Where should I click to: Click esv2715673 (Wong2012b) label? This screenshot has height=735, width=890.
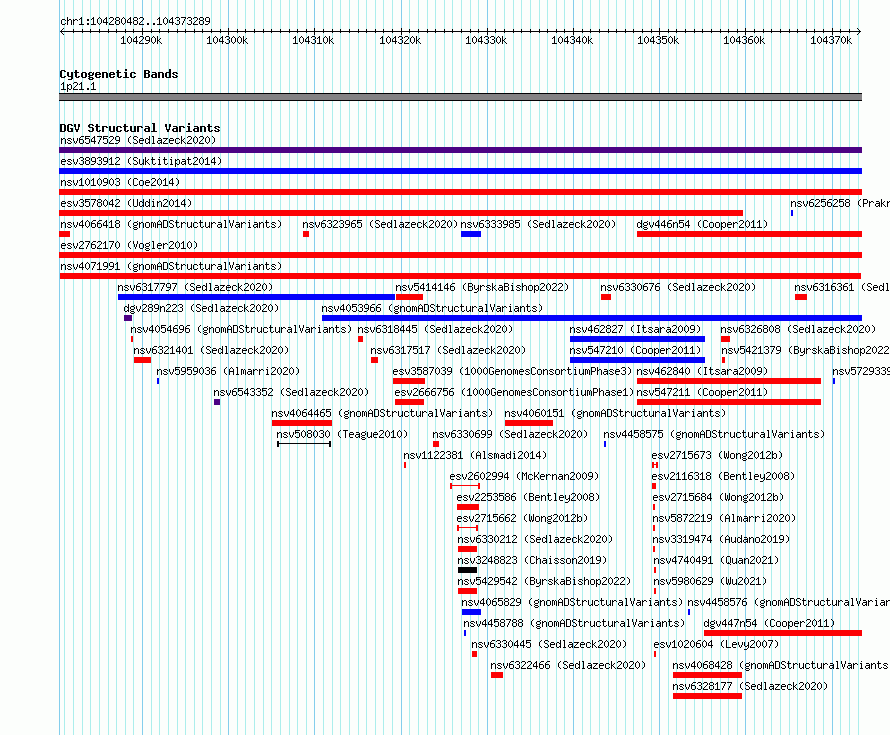(x=717, y=455)
